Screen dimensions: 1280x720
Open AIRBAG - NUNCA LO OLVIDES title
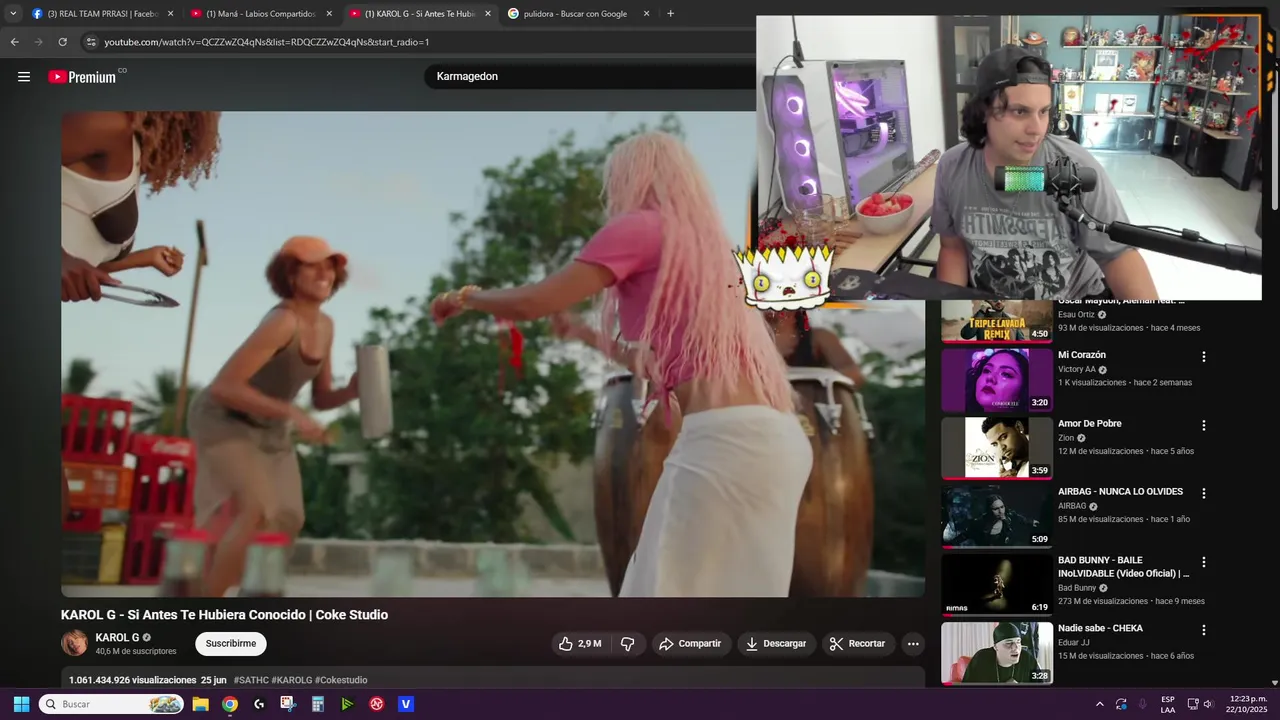(1120, 492)
